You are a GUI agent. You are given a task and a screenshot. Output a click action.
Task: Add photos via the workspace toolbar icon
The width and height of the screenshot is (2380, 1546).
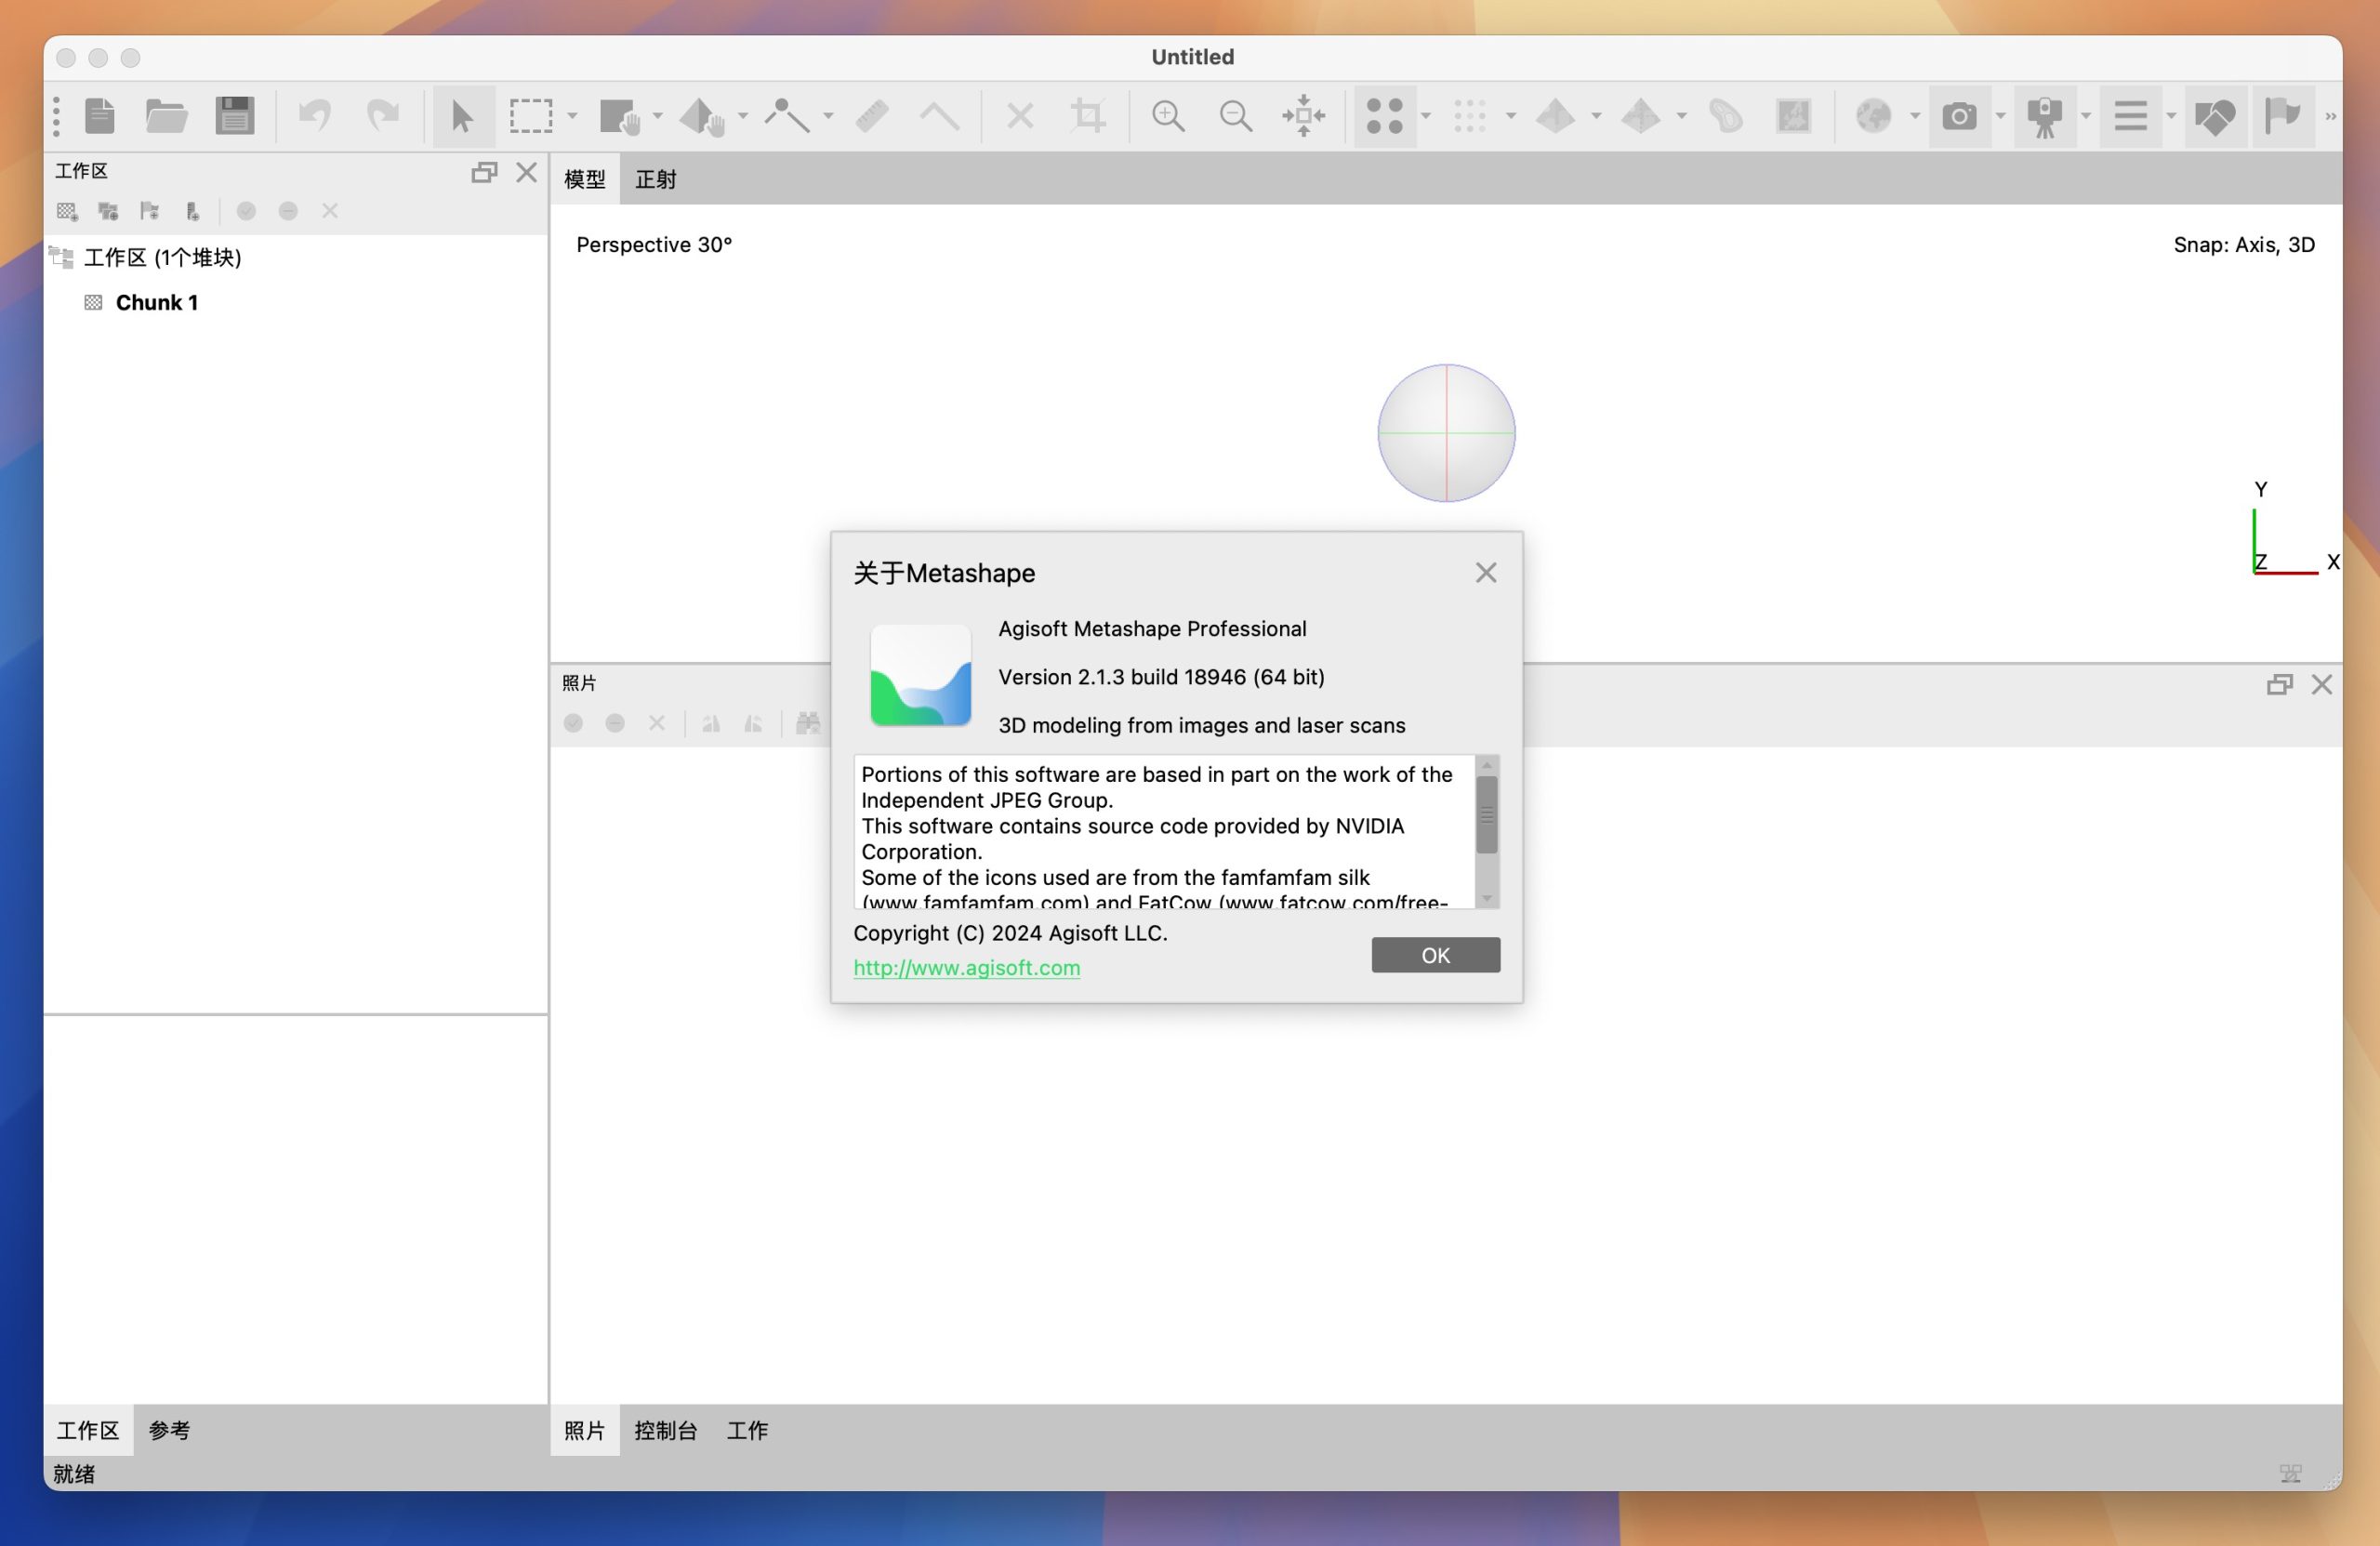[x=108, y=211]
